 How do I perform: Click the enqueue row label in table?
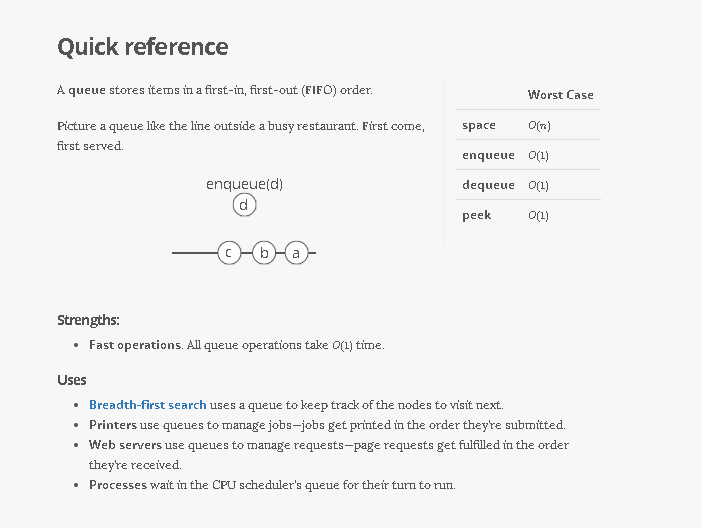488,155
